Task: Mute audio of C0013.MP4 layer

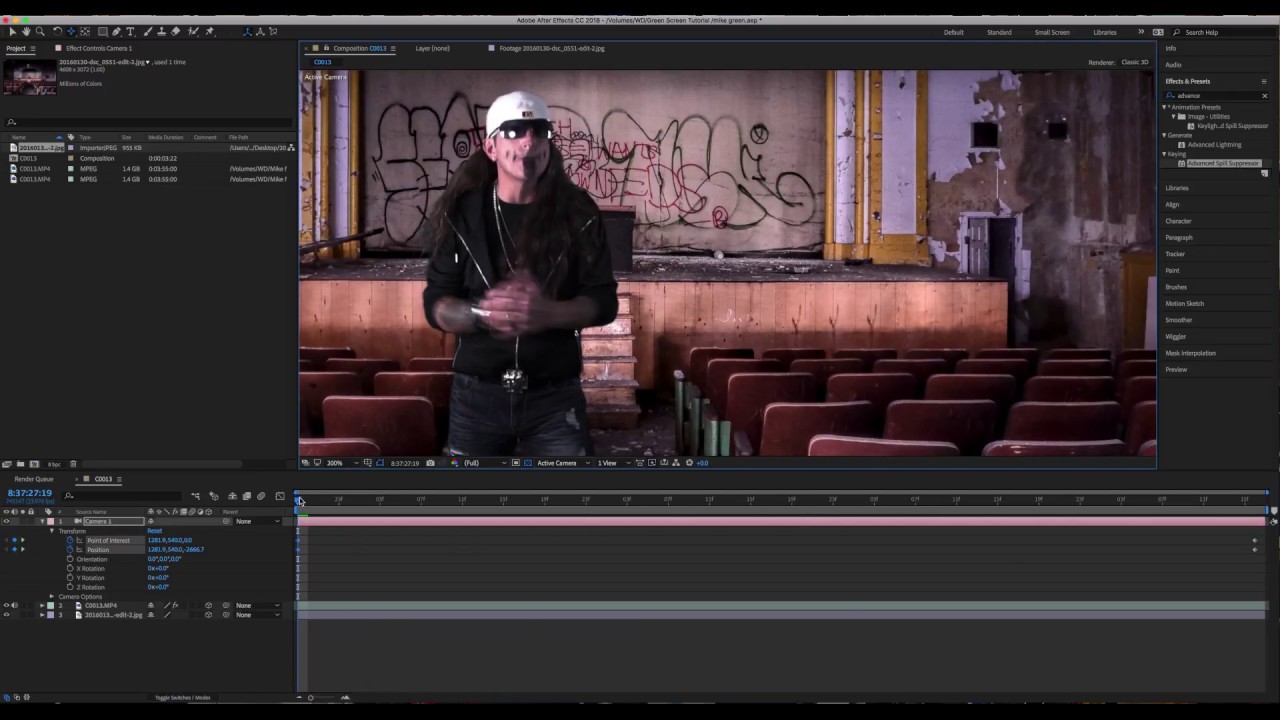Action: click(14, 605)
